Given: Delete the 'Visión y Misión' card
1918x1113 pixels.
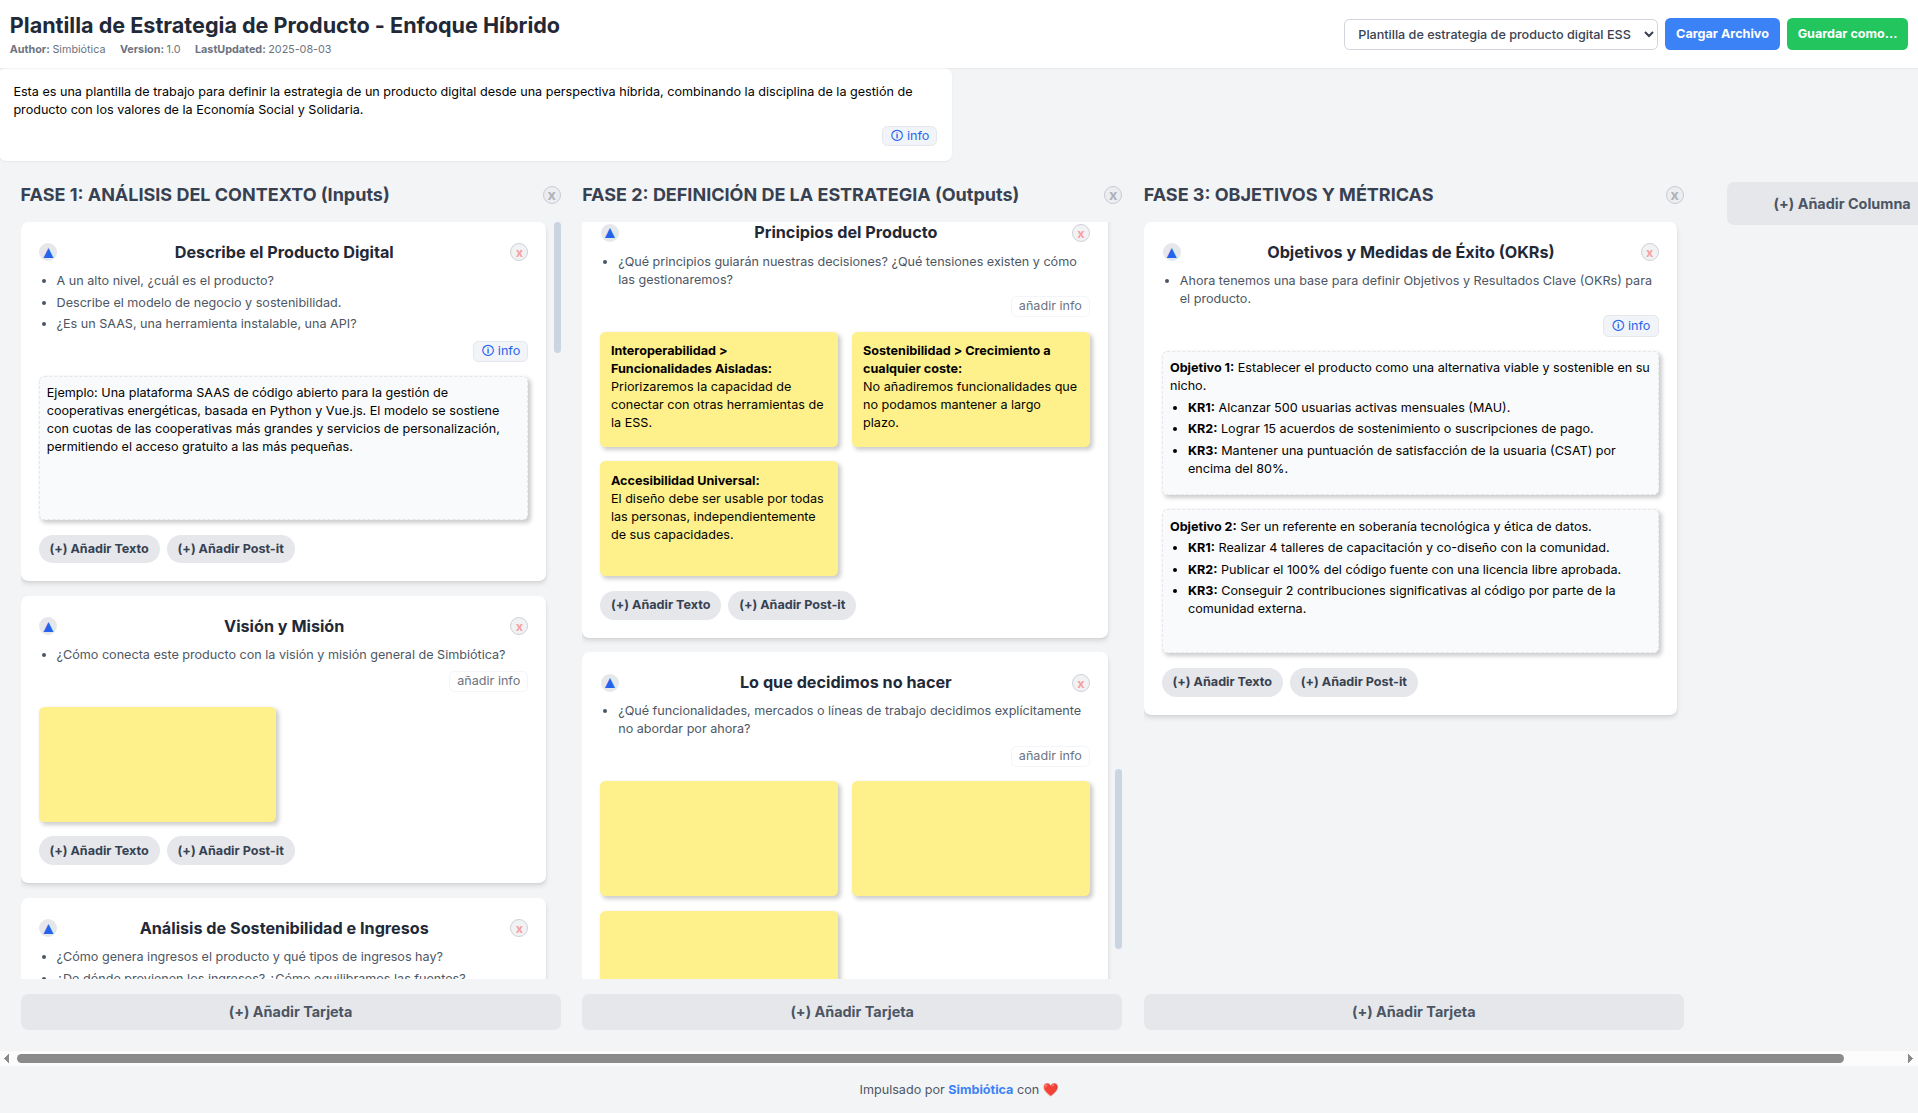Looking at the screenshot, I should (x=519, y=626).
